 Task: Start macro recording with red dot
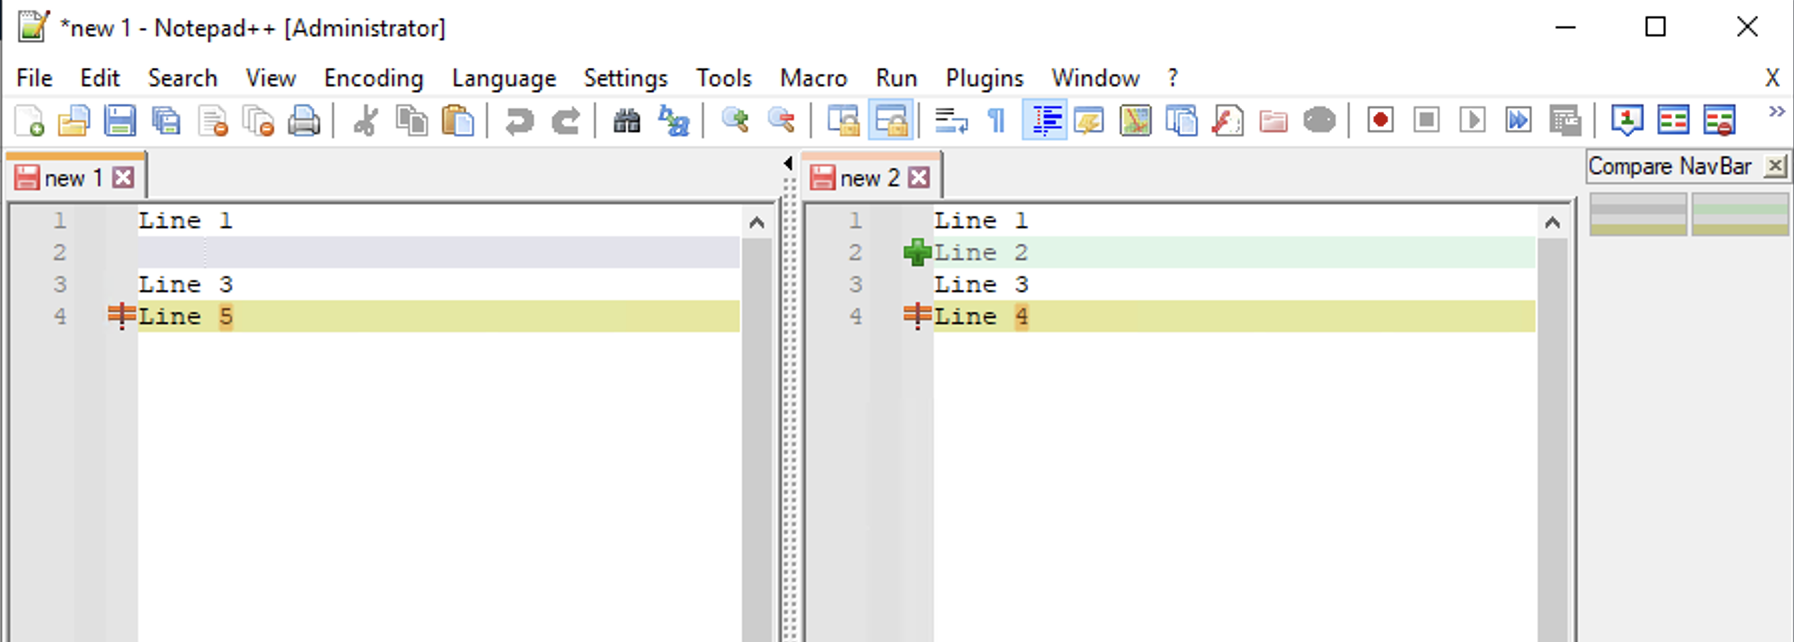(x=1381, y=121)
